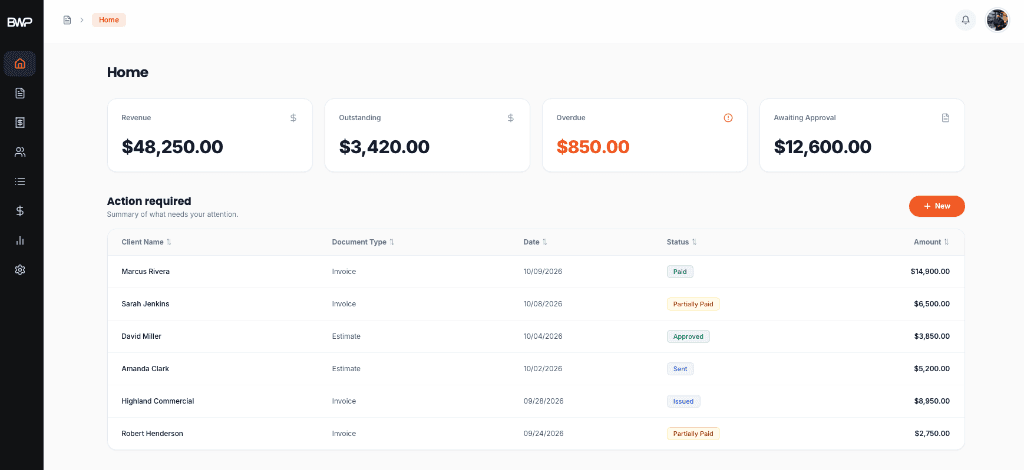This screenshot has width=1024, height=470.
Task: Click the dollar icon on Revenue card
Action: pos(293,118)
